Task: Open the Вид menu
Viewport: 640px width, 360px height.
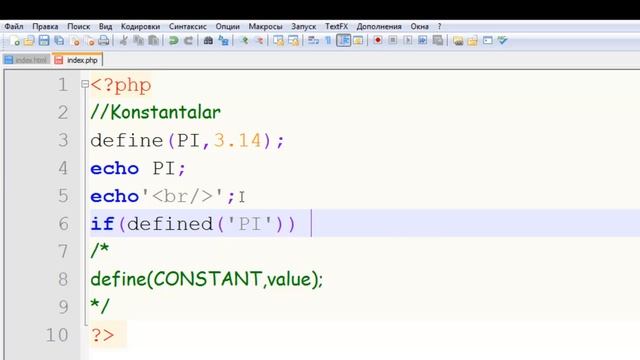Action: (x=105, y=27)
